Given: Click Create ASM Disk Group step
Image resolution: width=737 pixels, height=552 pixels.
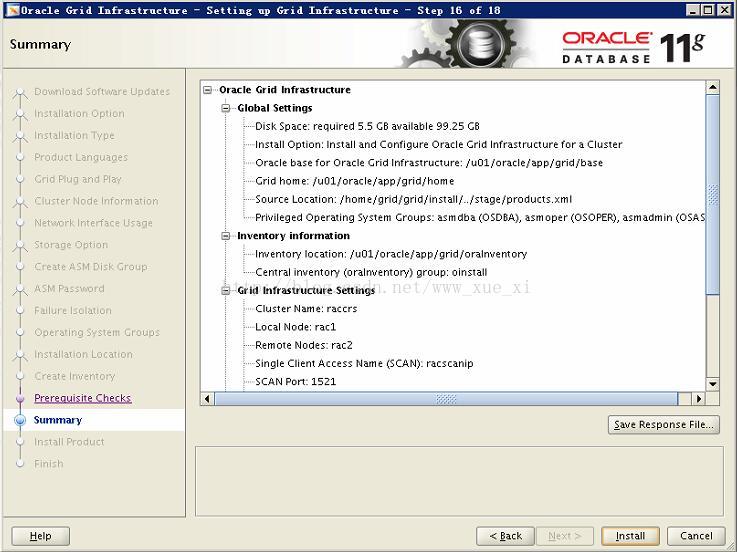Looking at the screenshot, I should 91,267.
